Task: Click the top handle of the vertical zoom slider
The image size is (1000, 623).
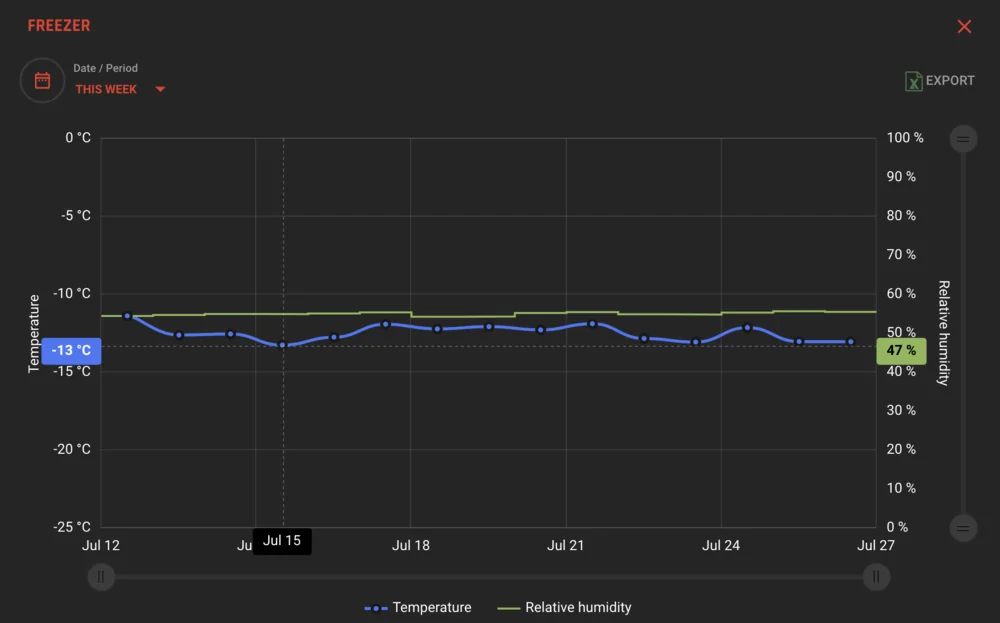Action: click(963, 138)
